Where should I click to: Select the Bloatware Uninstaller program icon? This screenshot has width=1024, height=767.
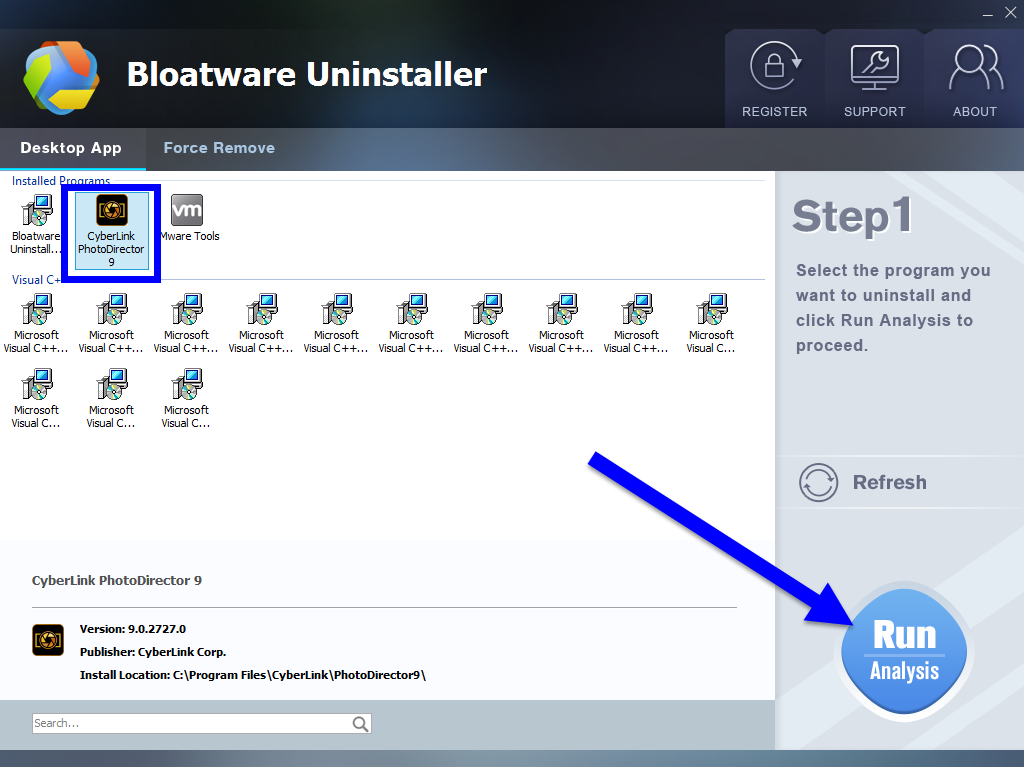pyautogui.click(x=37, y=211)
